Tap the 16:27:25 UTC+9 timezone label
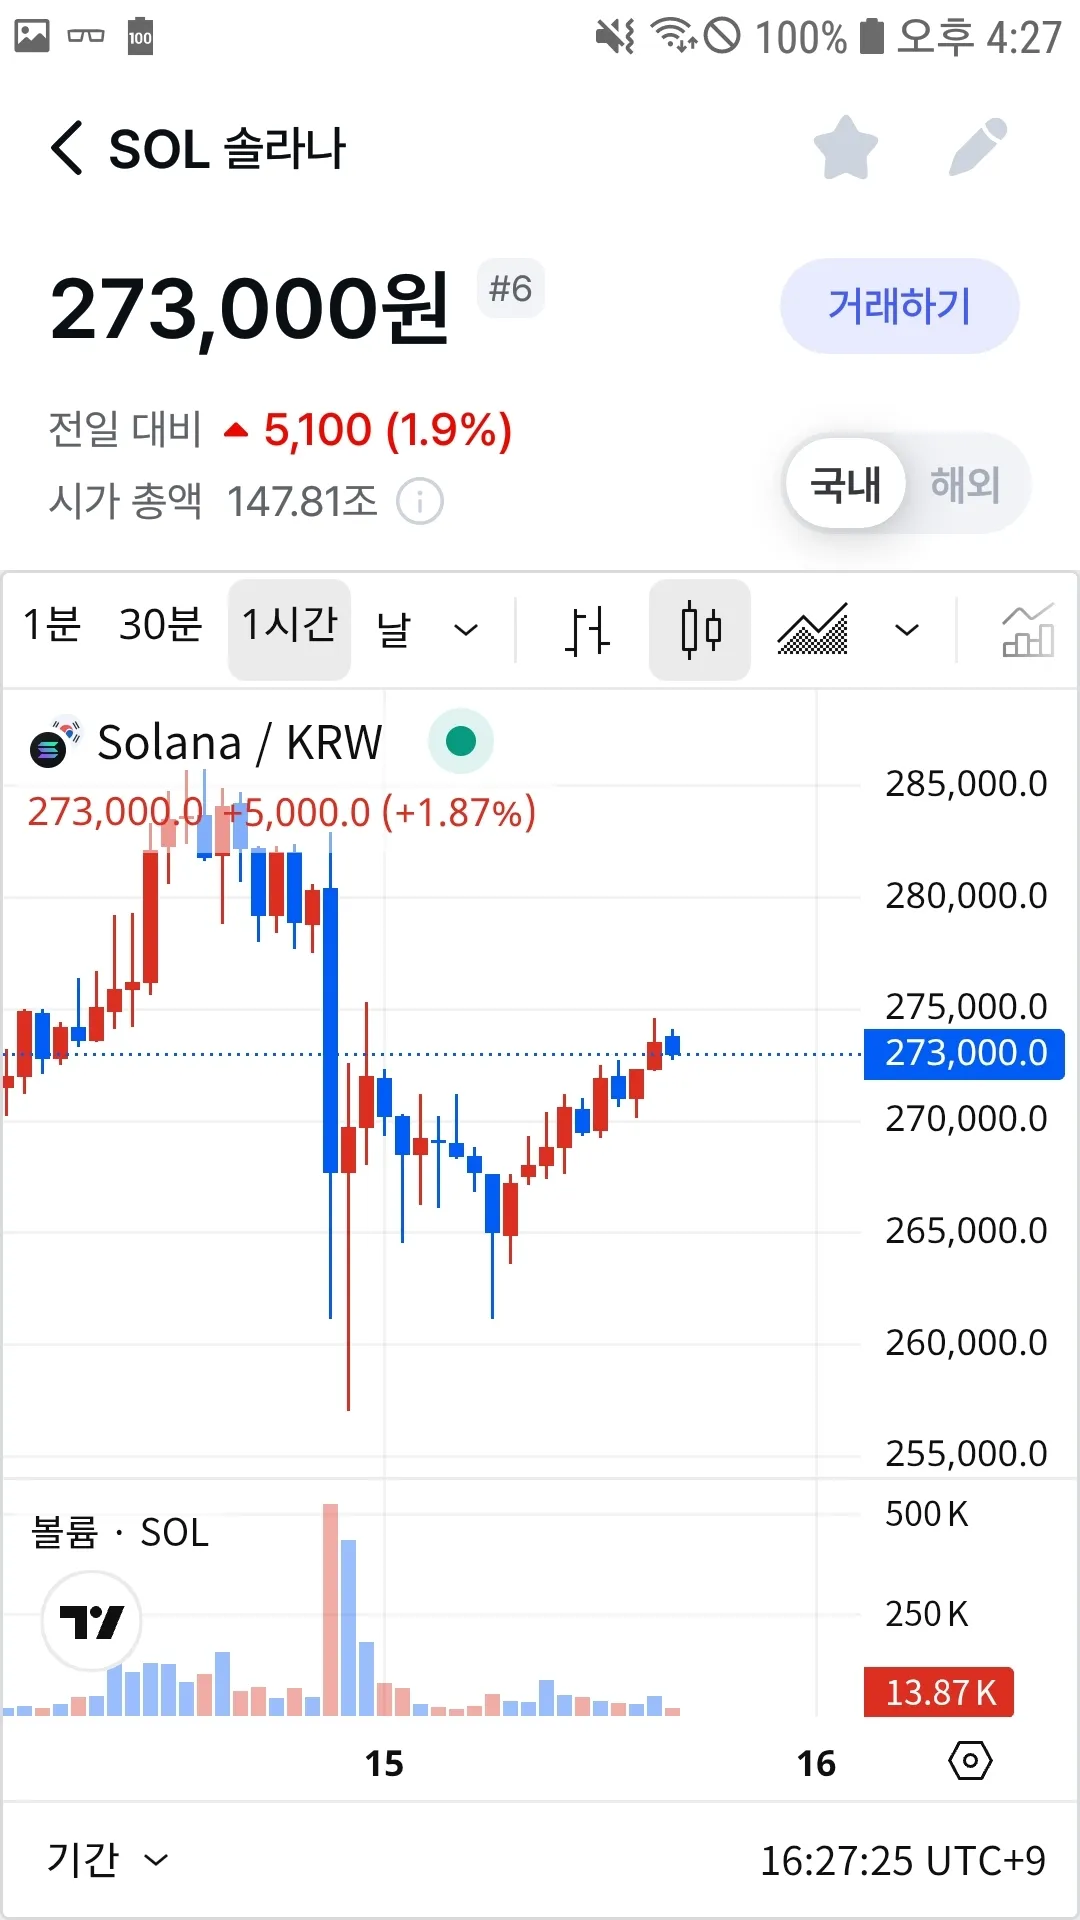 coord(902,1861)
